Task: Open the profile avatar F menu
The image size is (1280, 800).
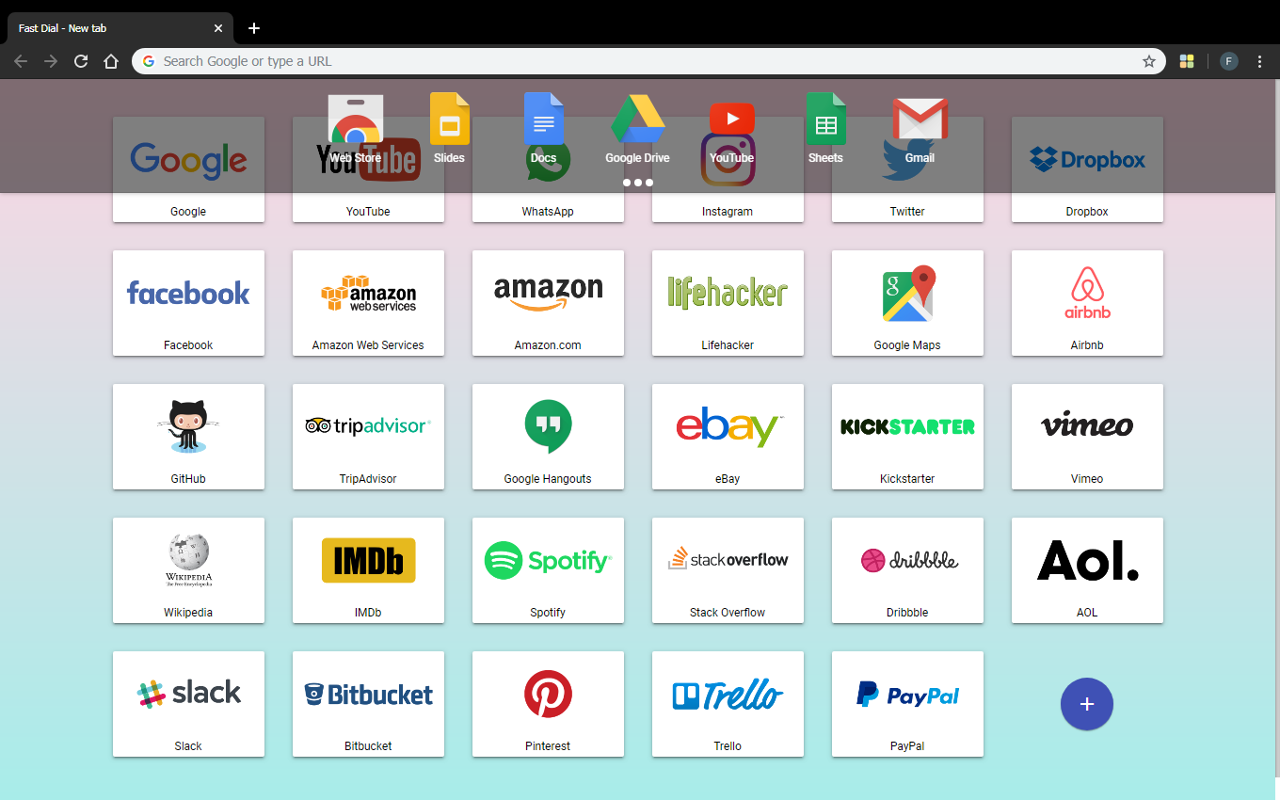Action: tap(1229, 61)
